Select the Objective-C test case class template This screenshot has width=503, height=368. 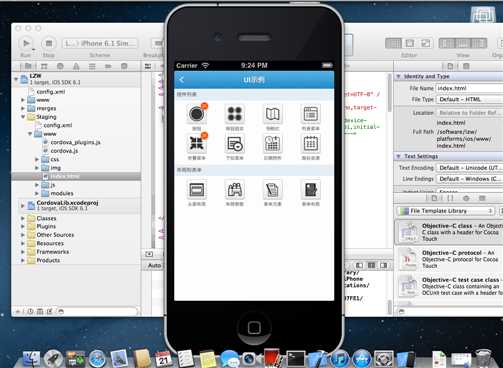[449, 286]
